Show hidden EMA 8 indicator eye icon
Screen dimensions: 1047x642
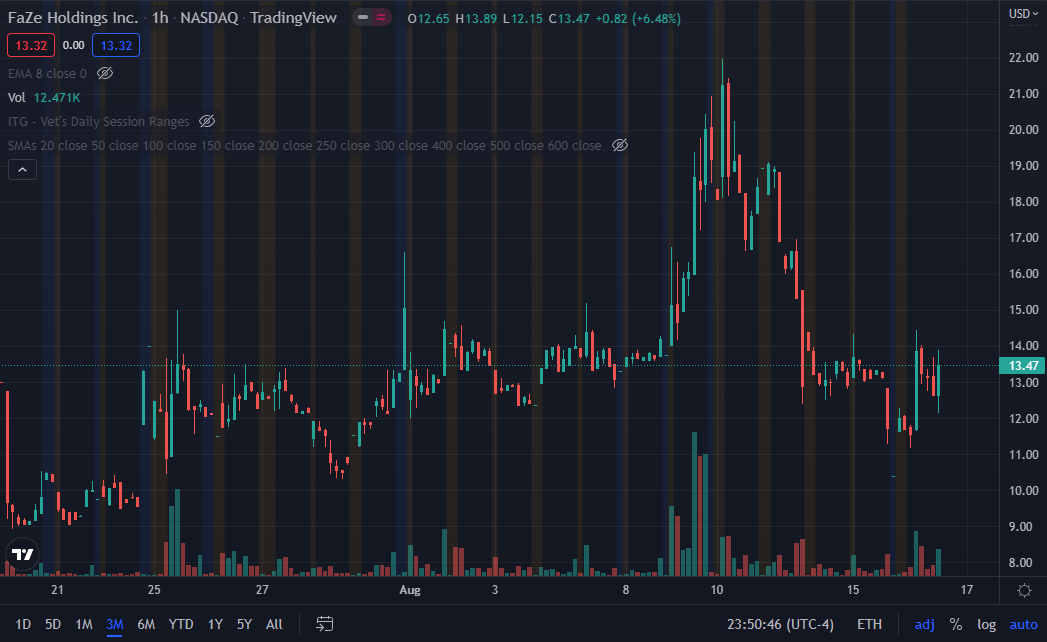coord(105,73)
